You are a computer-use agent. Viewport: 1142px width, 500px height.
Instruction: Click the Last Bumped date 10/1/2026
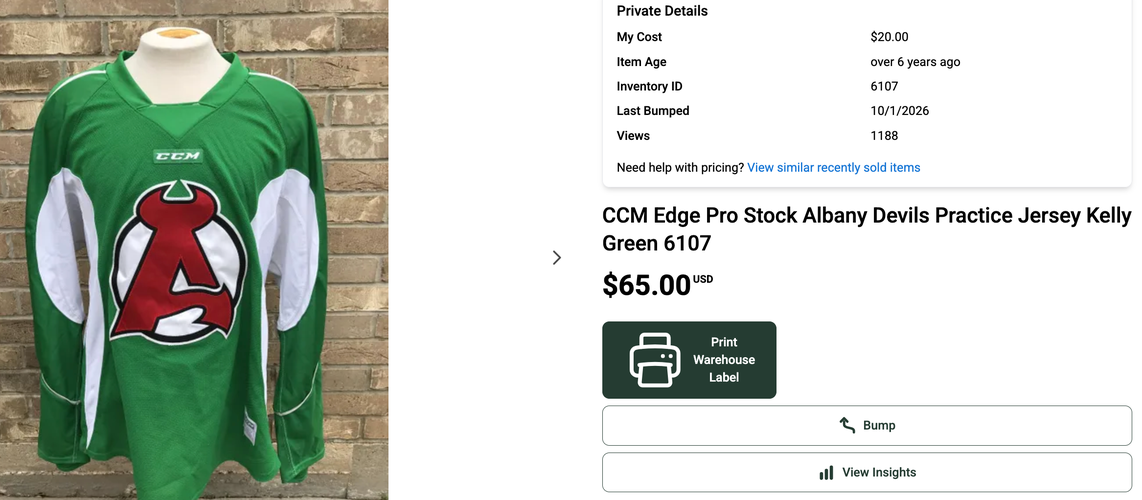[899, 111]
